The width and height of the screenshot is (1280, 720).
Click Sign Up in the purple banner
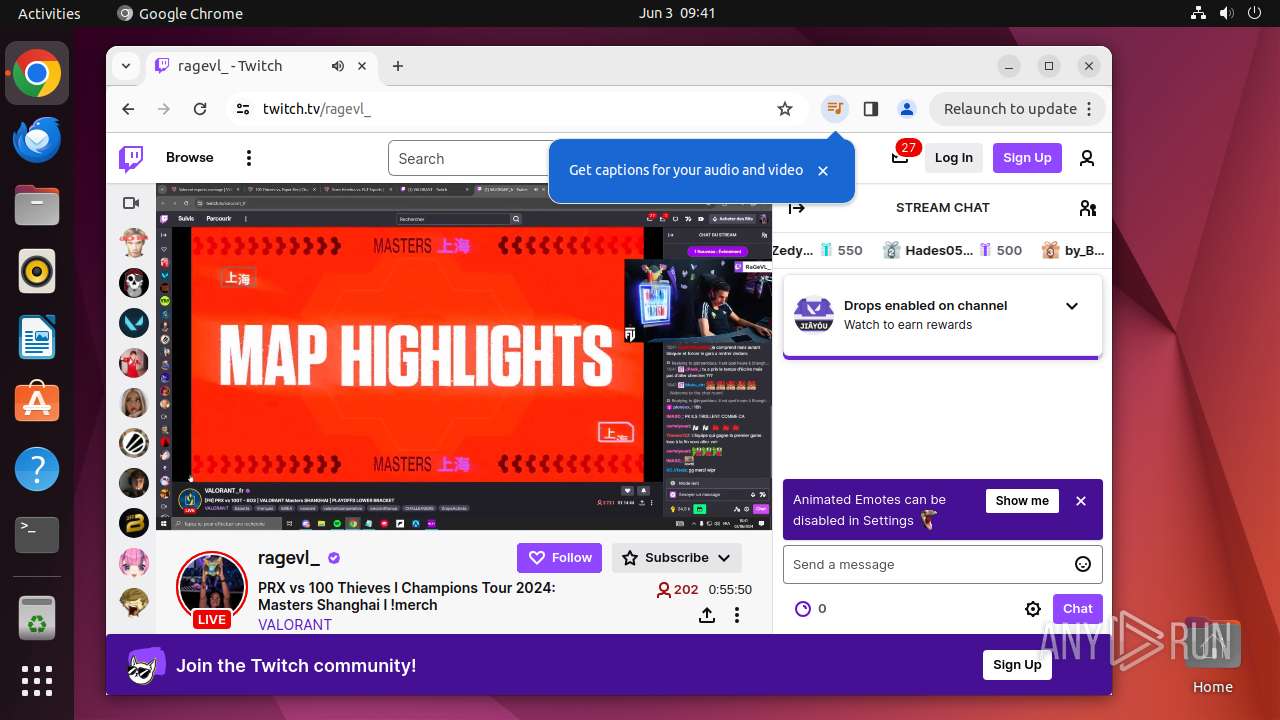click(x=1017, y=665)
